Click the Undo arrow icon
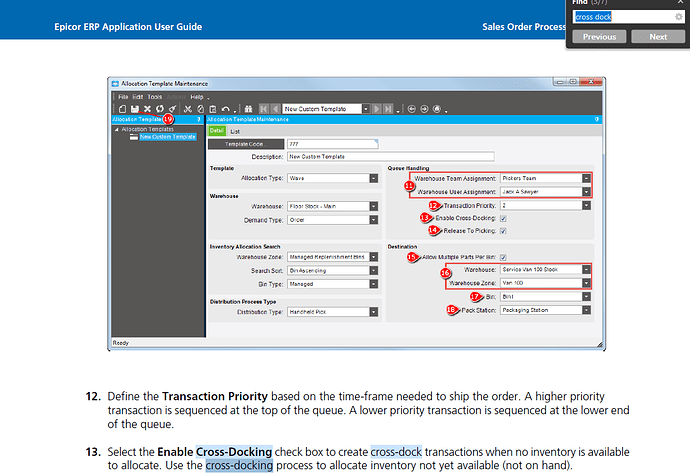The height and width of the screenshot is (476, 690). [226, 109]
